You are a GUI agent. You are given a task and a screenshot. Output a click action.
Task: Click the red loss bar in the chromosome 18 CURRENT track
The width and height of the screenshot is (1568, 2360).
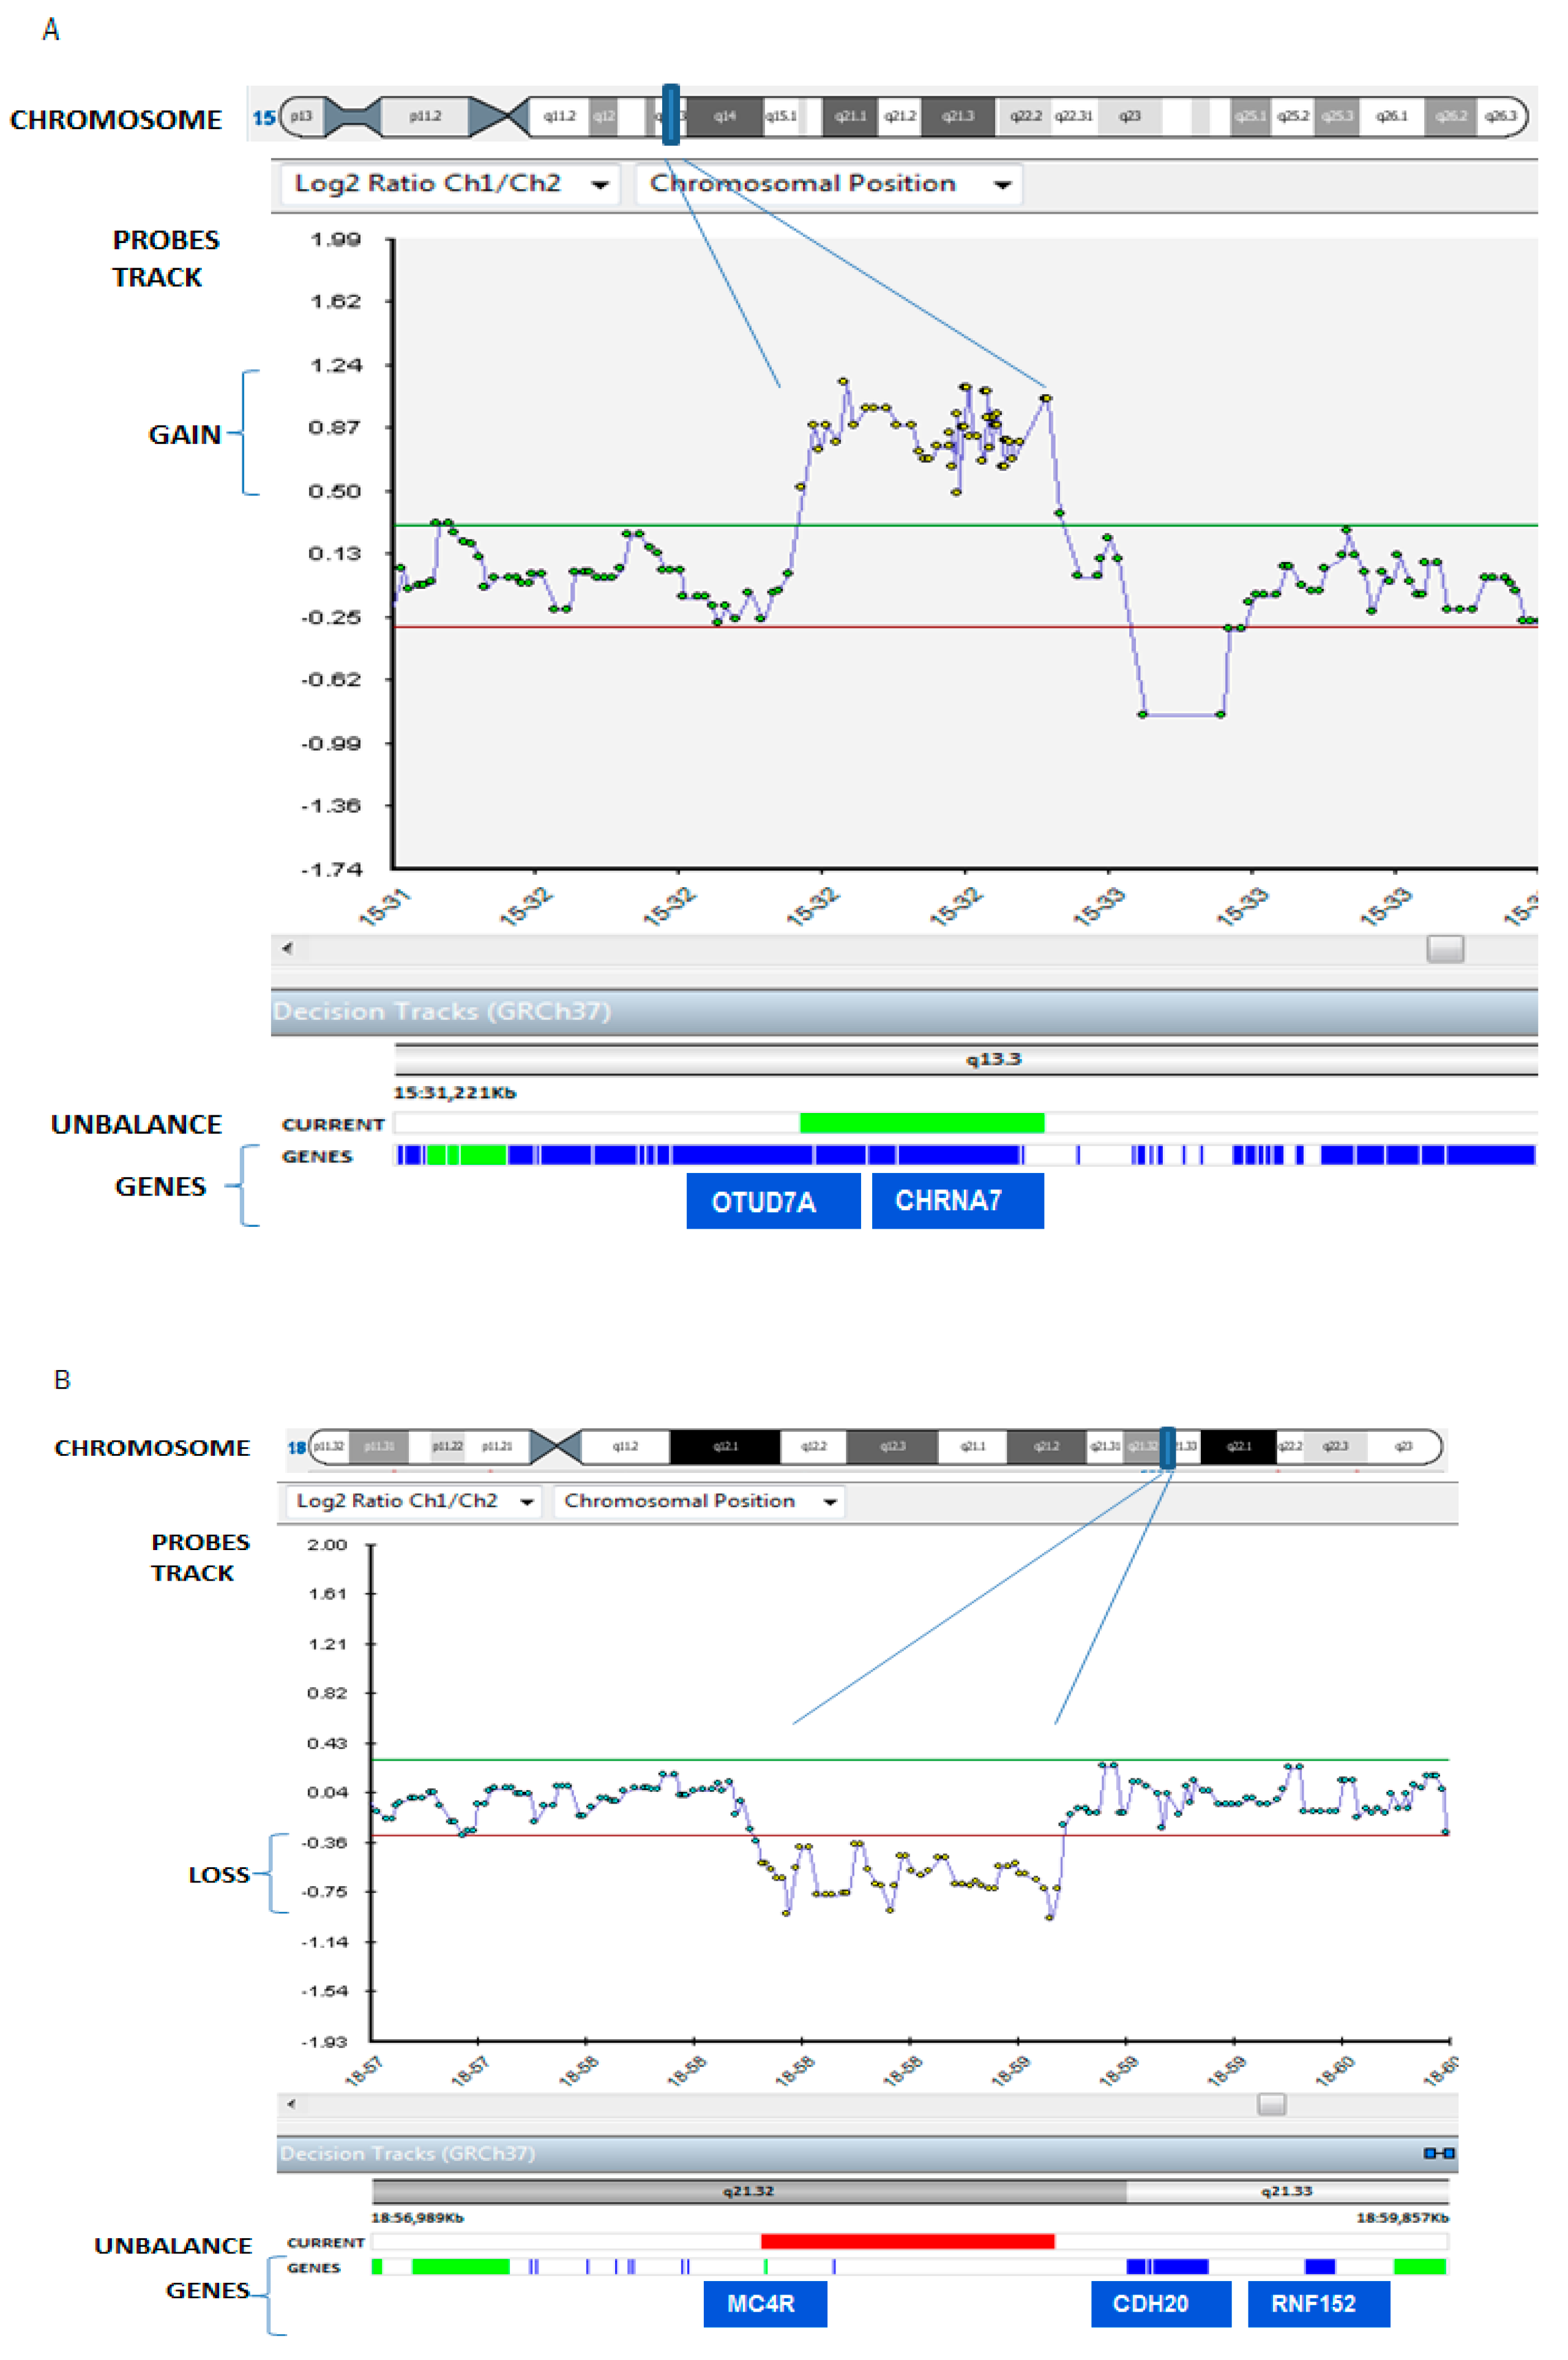(907, 2241)
